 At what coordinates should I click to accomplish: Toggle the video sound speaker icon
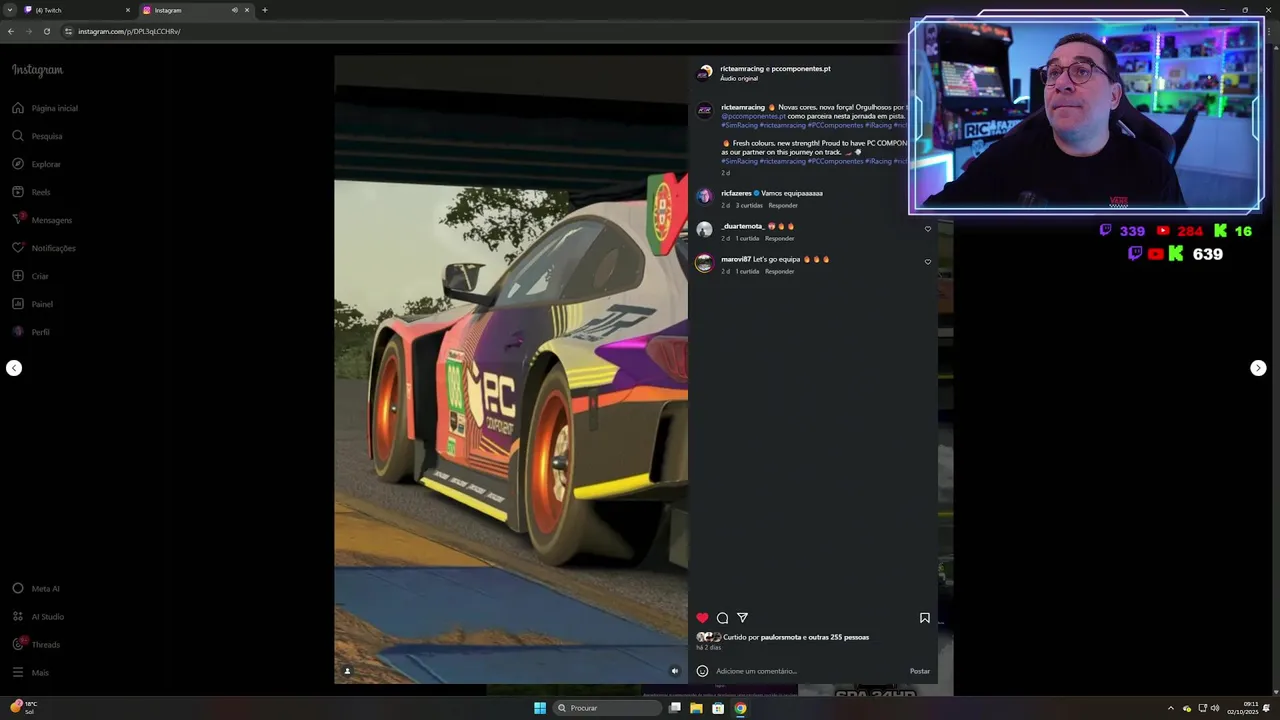pyautogui.click(x=675, y=671)
